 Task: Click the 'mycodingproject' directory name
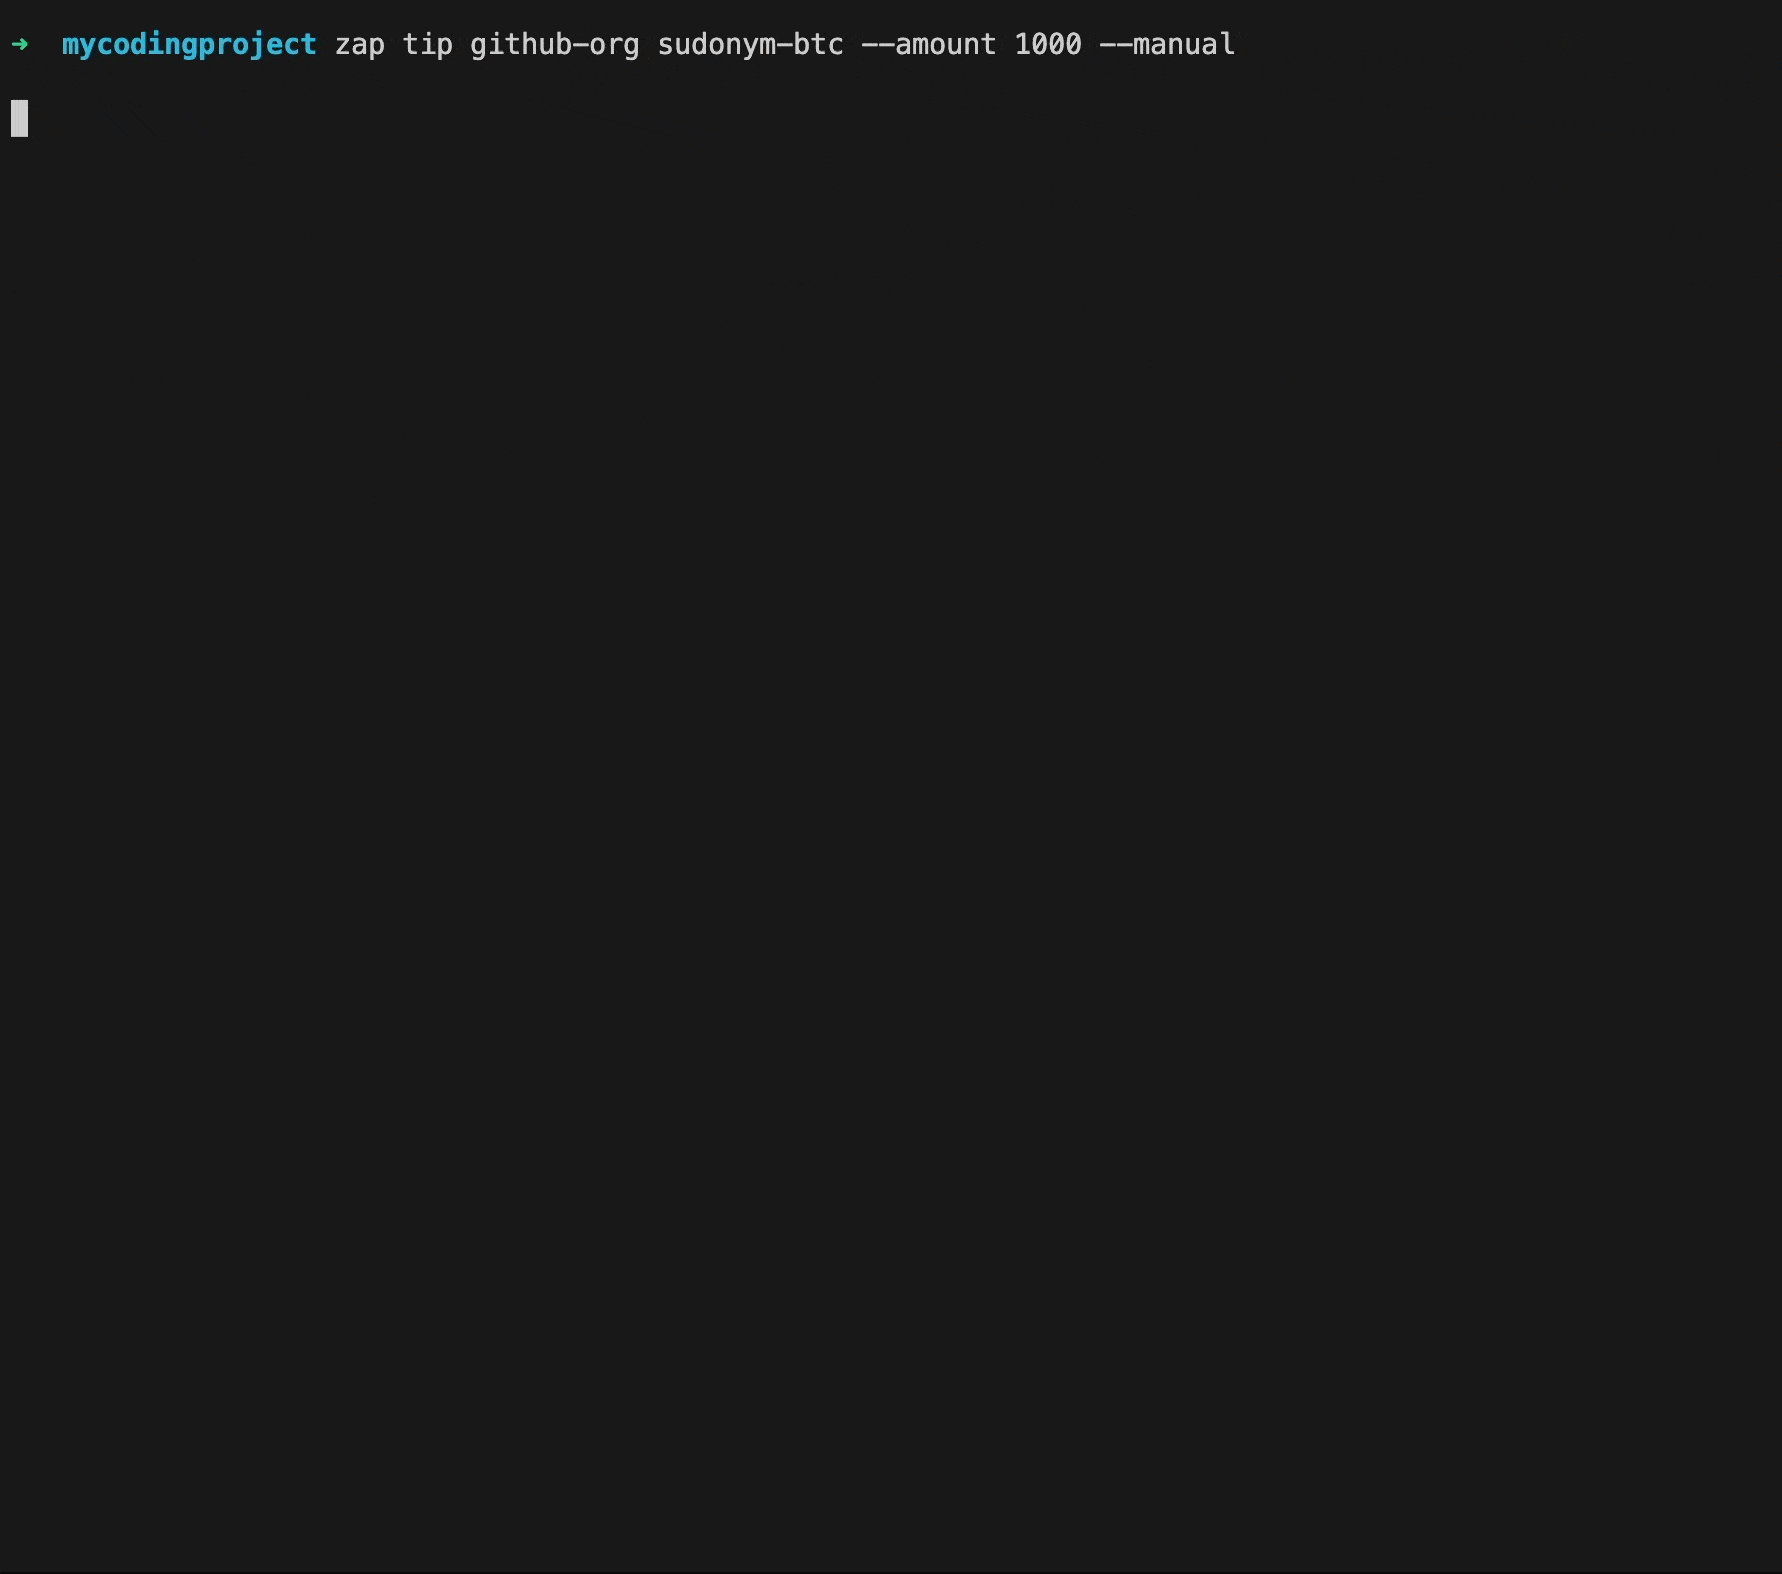[189, 45]
